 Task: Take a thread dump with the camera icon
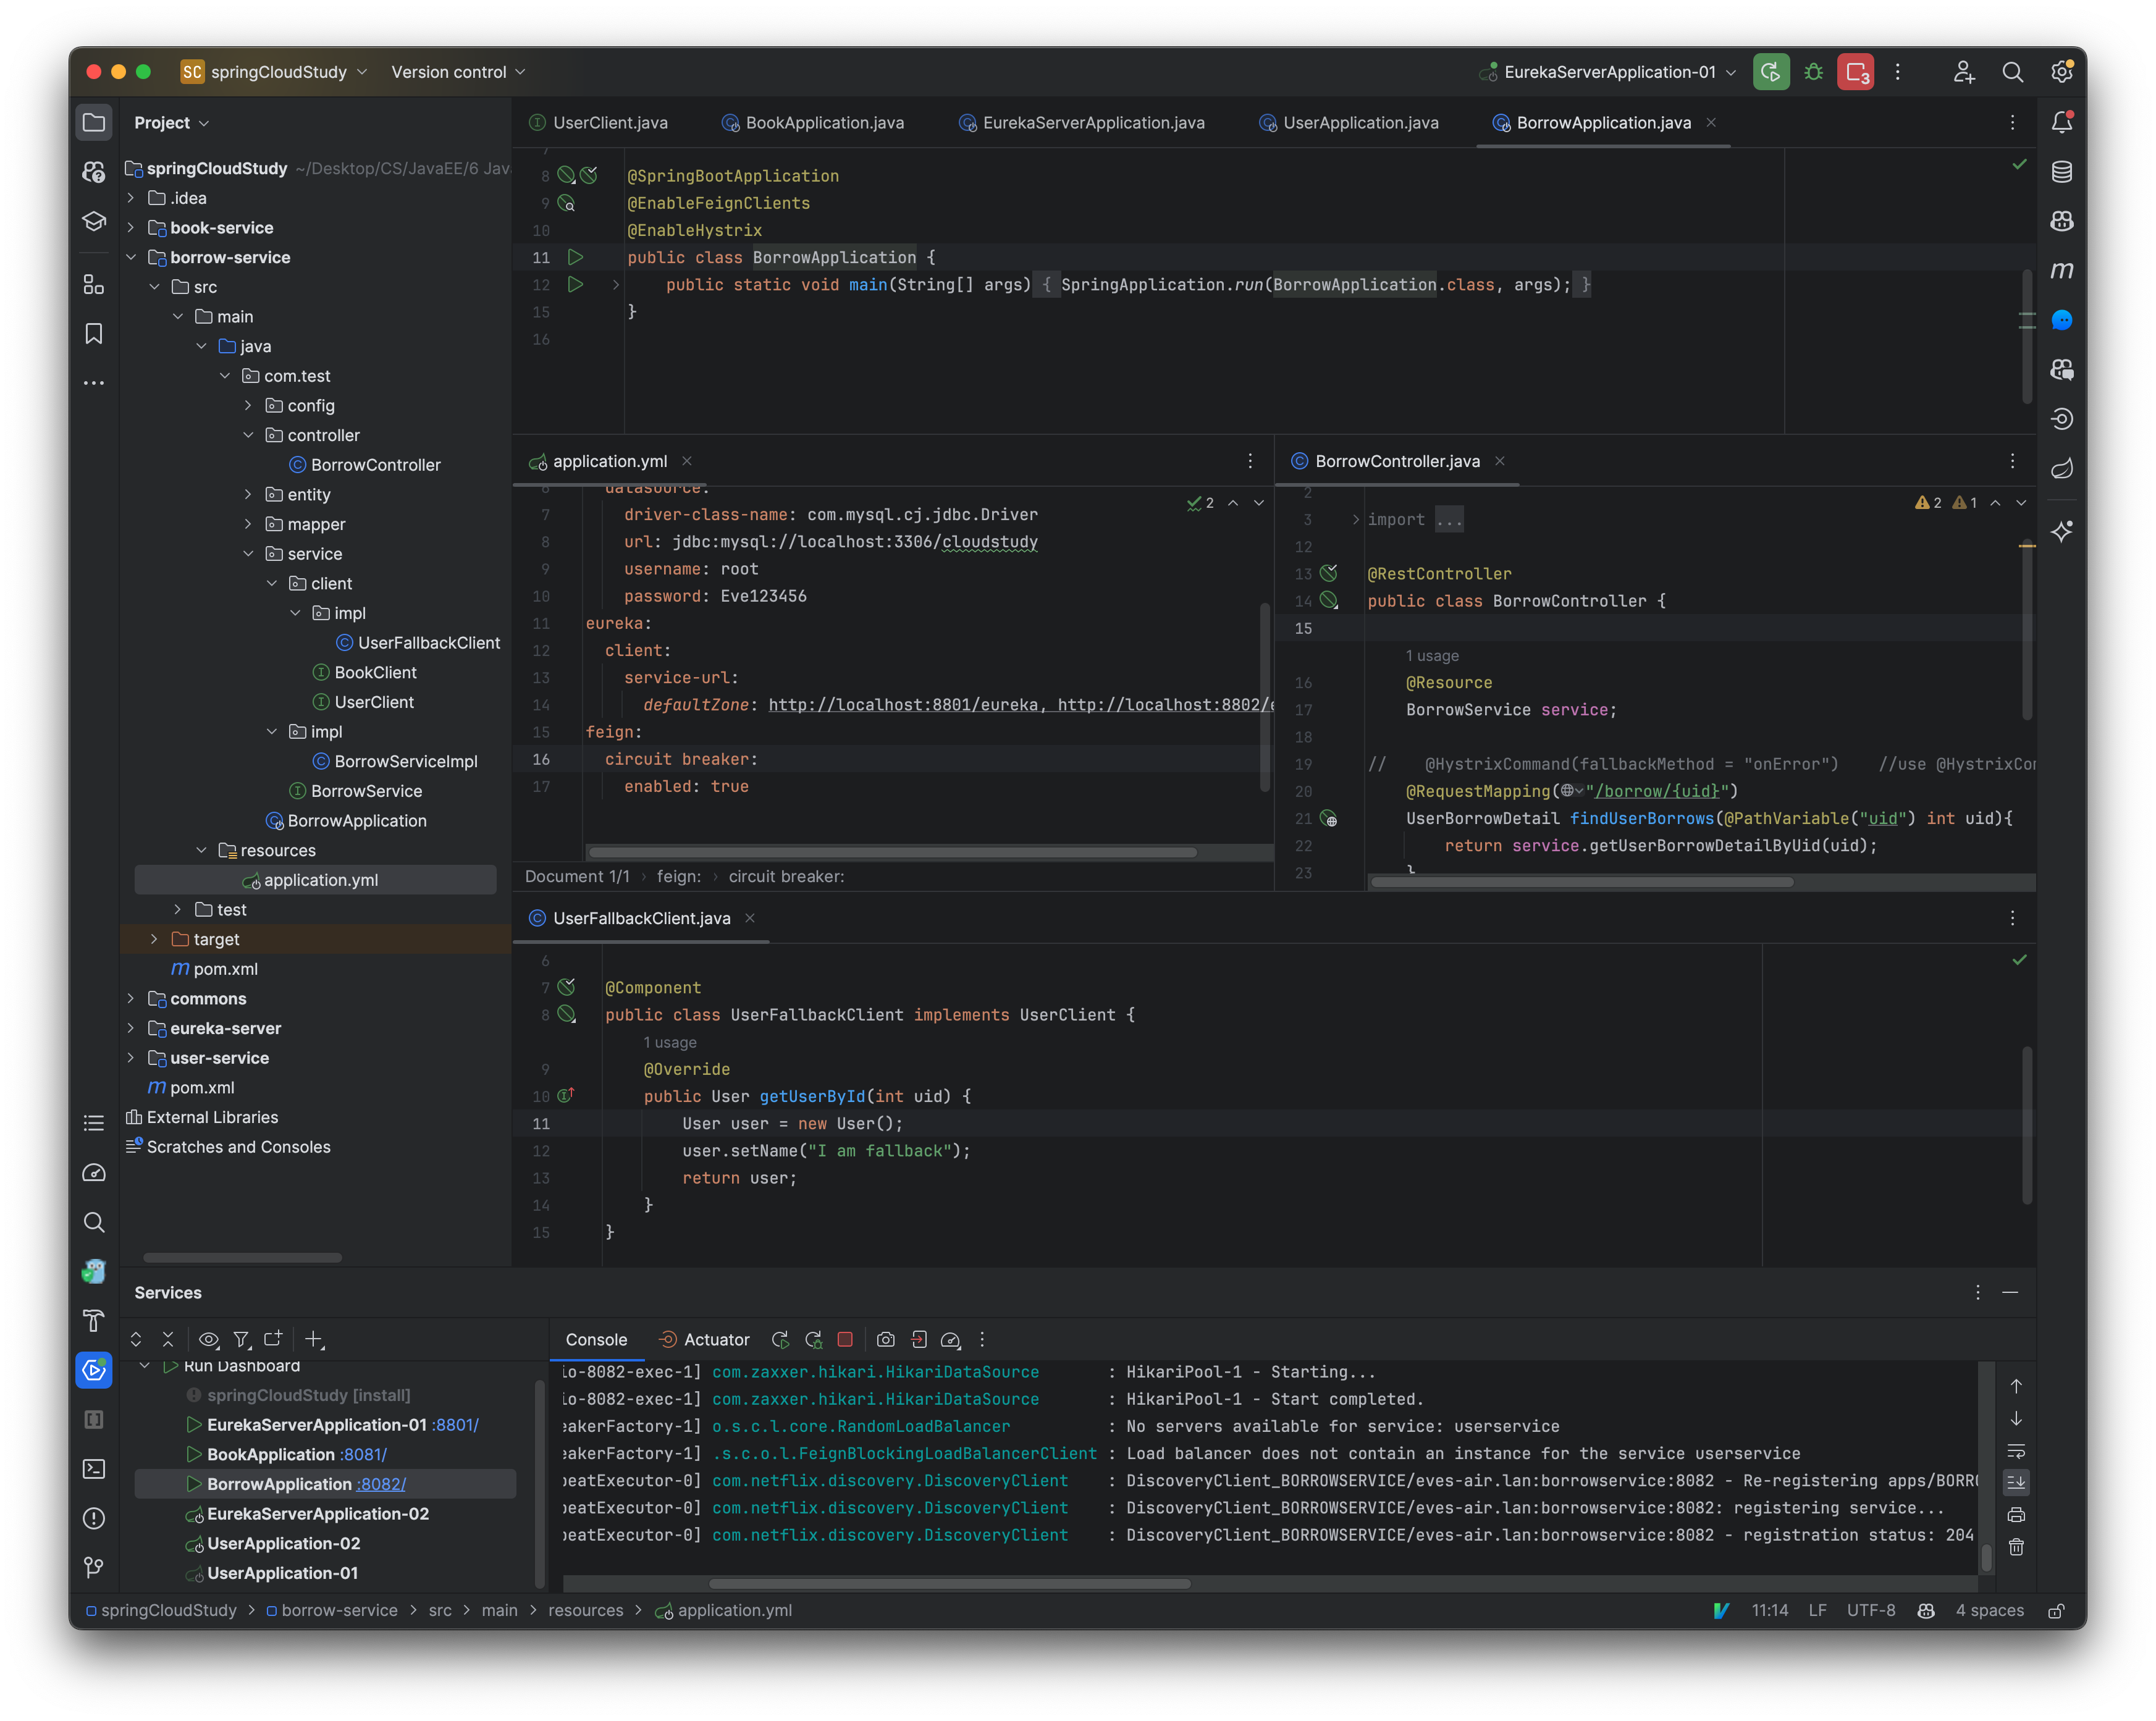pos(885,1340)
